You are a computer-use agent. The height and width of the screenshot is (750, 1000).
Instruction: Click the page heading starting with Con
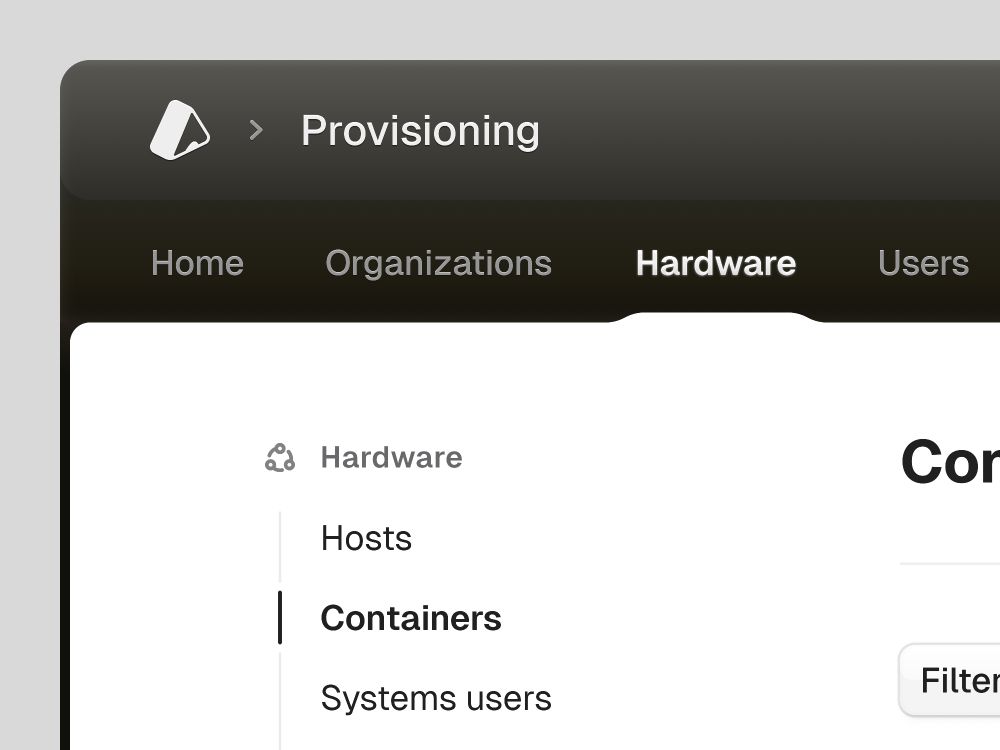click(950, 462)
